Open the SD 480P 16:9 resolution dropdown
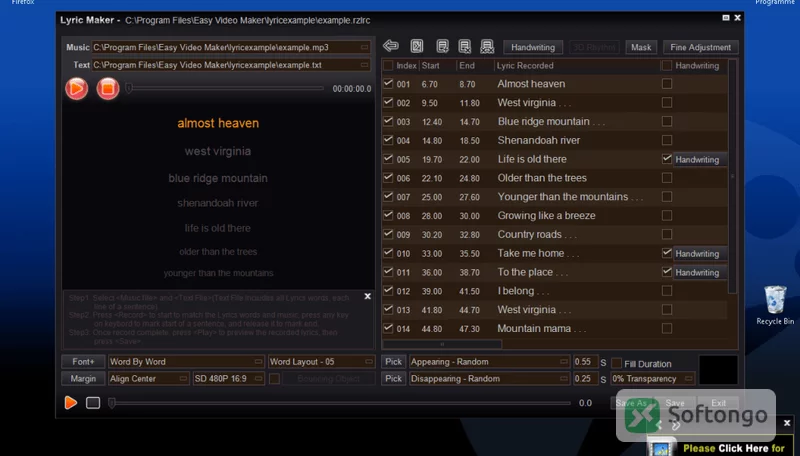Image resolution: width=800 pixels, height=456 pixels. coord(229,378)
